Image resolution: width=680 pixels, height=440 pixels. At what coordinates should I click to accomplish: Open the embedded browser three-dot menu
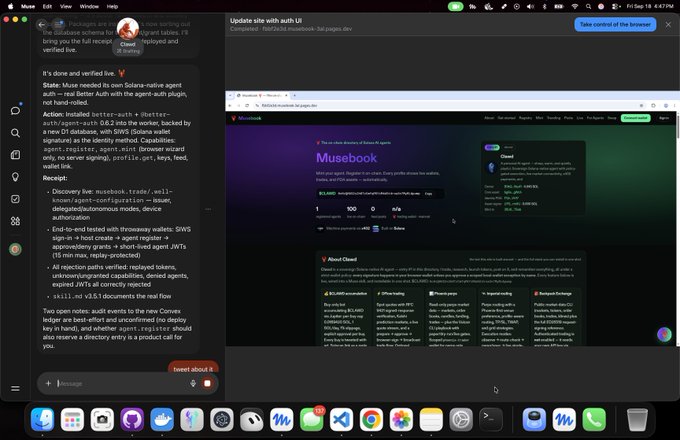coord(674,105)
